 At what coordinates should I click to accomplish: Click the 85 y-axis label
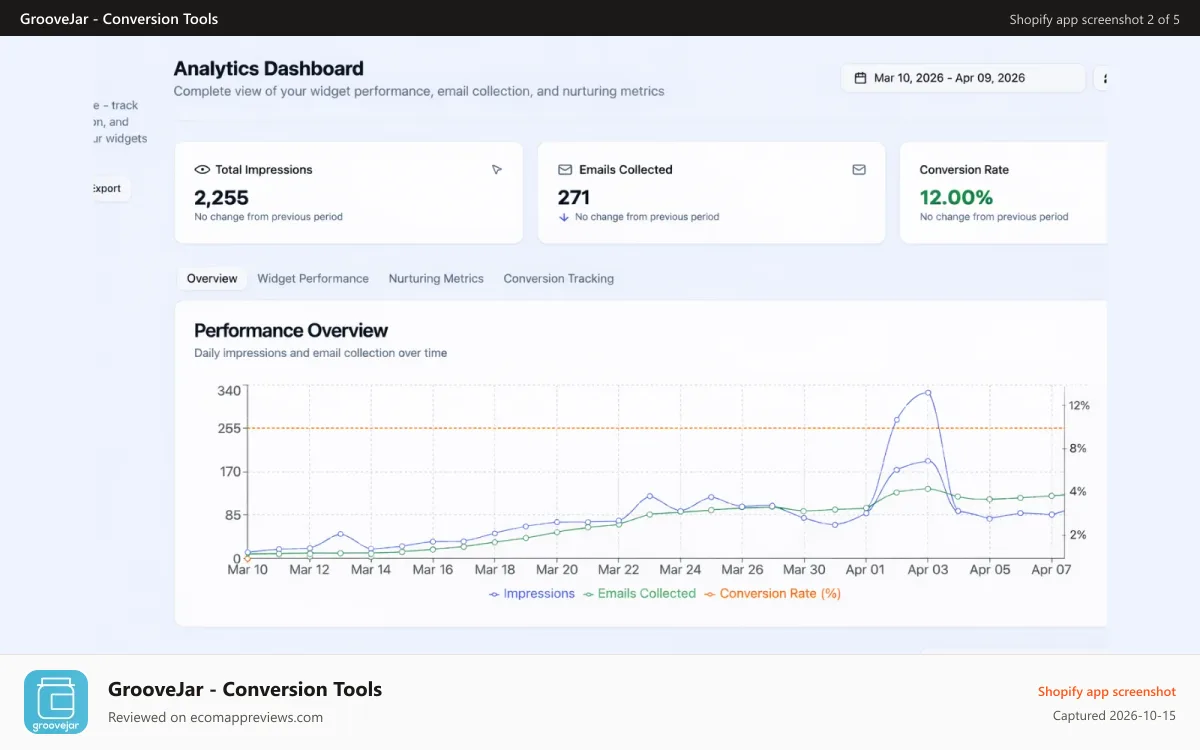pyautogui.click(x=233, y=515)
